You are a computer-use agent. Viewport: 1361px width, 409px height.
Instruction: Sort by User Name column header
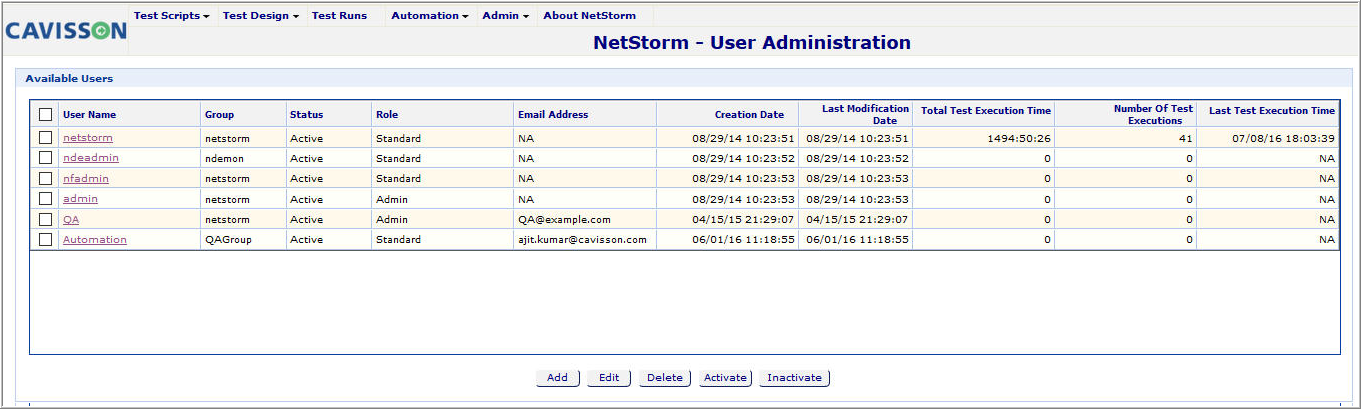89,115
